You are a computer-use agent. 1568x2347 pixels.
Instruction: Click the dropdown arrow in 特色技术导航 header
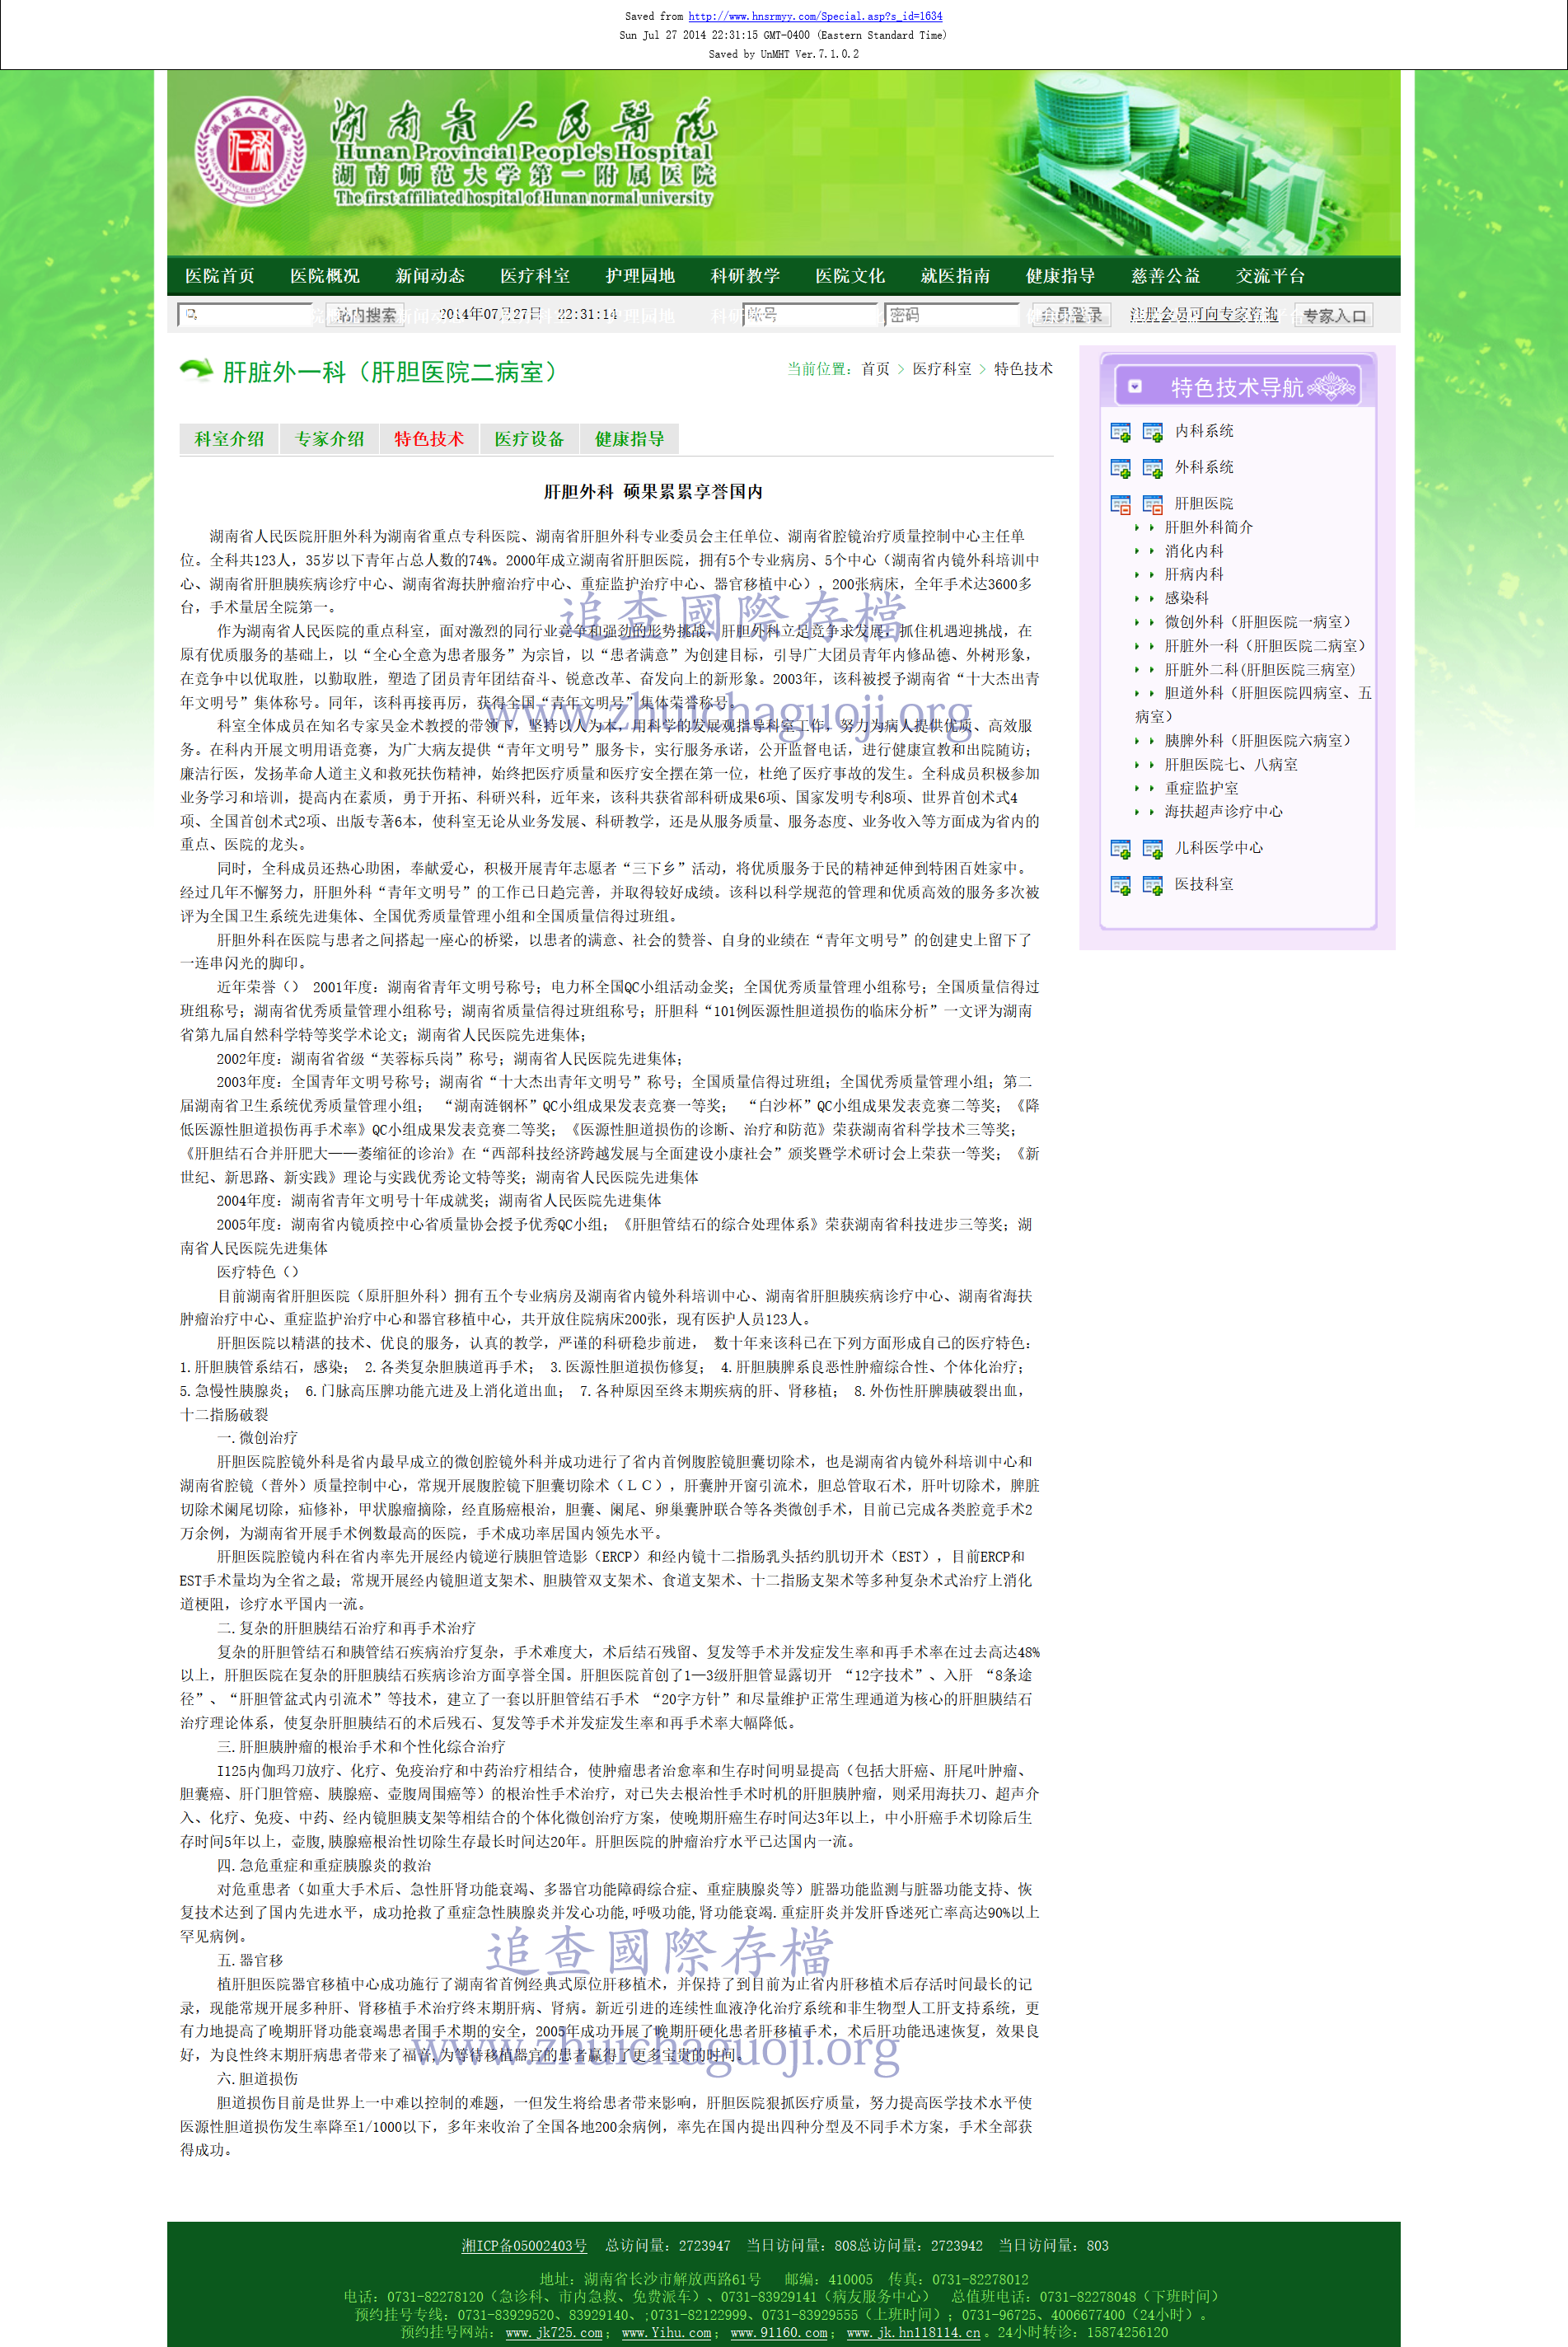[x=1135, y=386]
